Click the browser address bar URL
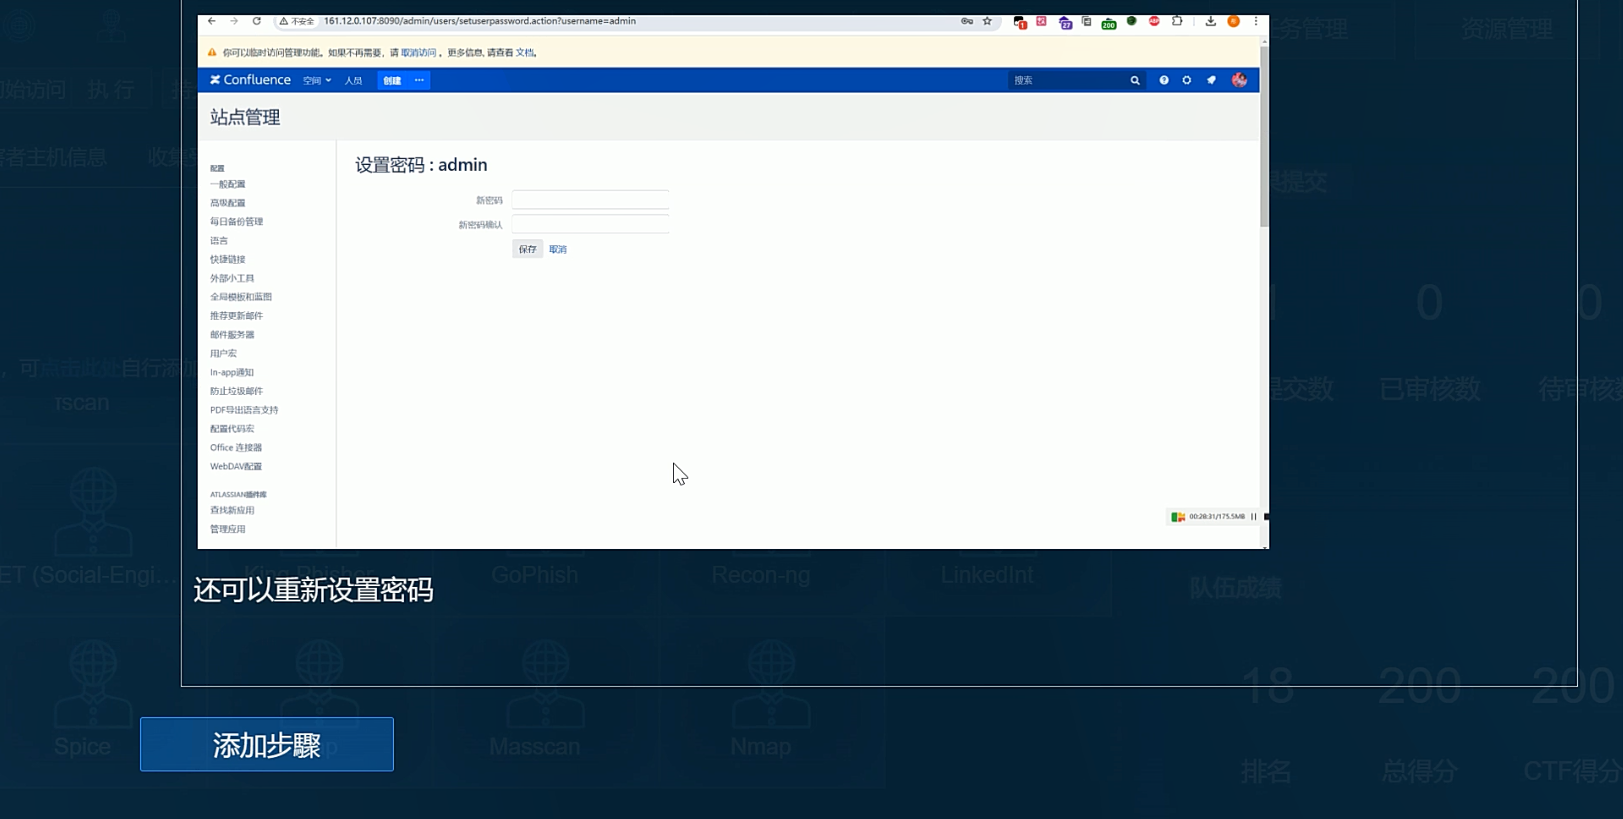 point(480,21)
